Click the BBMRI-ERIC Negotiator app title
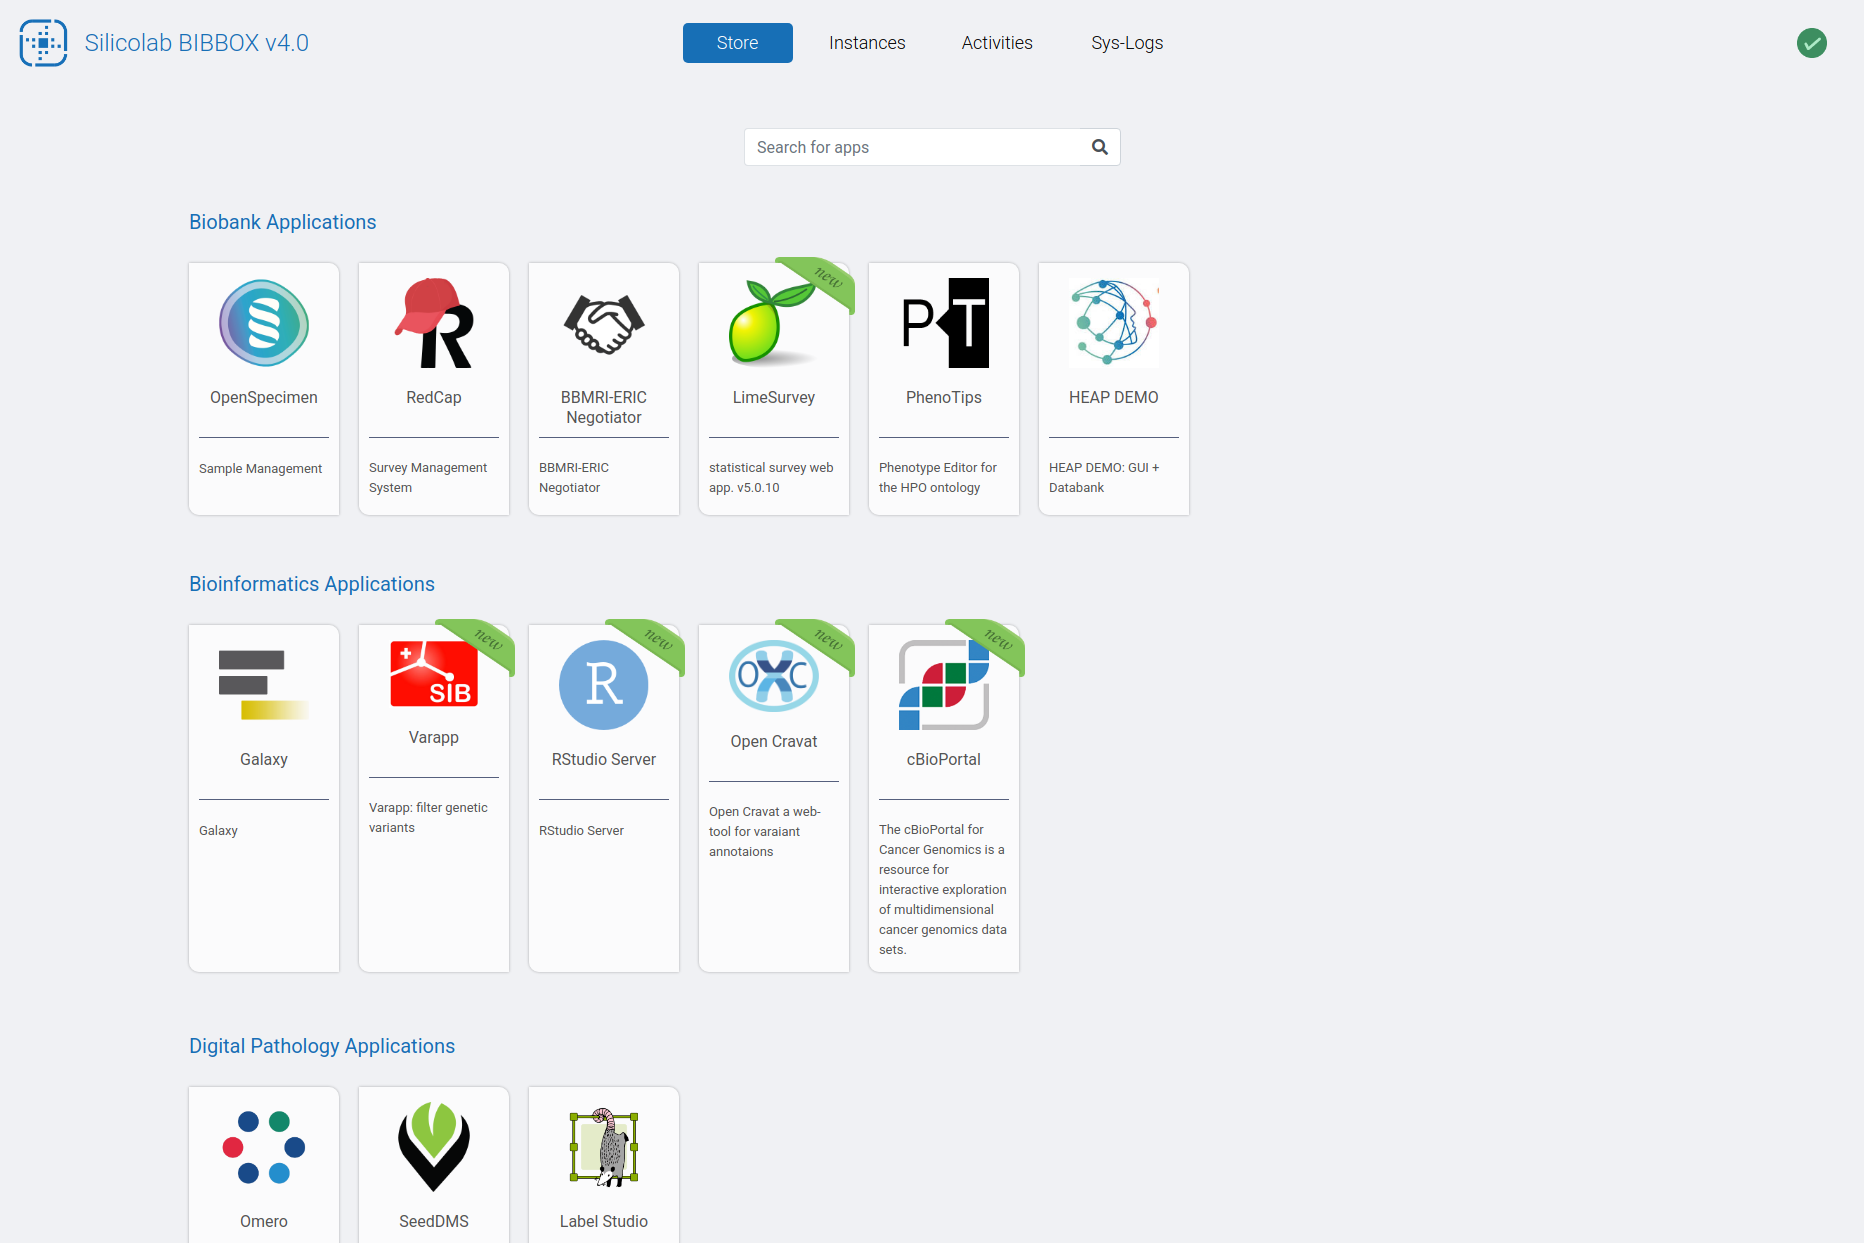Viewport: 1864px width, 1243px height. [x=604, y=407]
